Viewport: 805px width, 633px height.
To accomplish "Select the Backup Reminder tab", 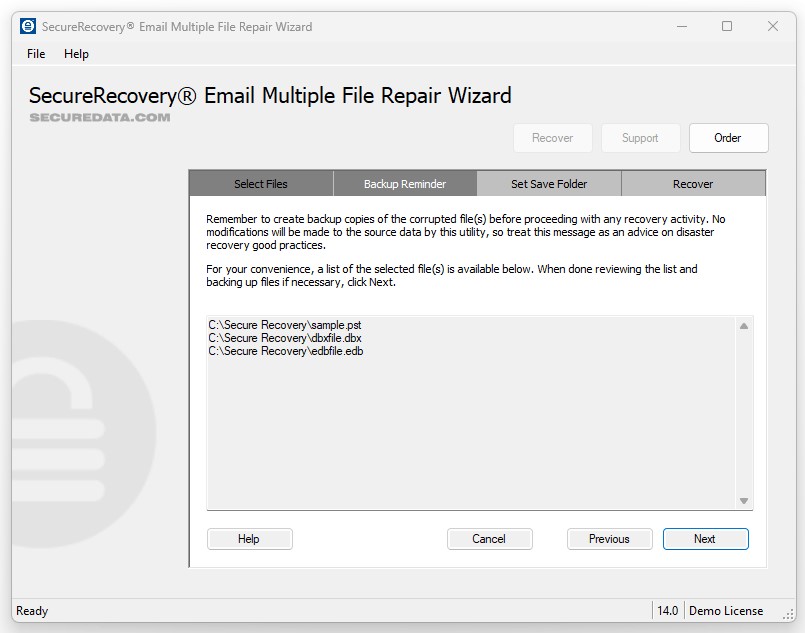I will 405,184.
